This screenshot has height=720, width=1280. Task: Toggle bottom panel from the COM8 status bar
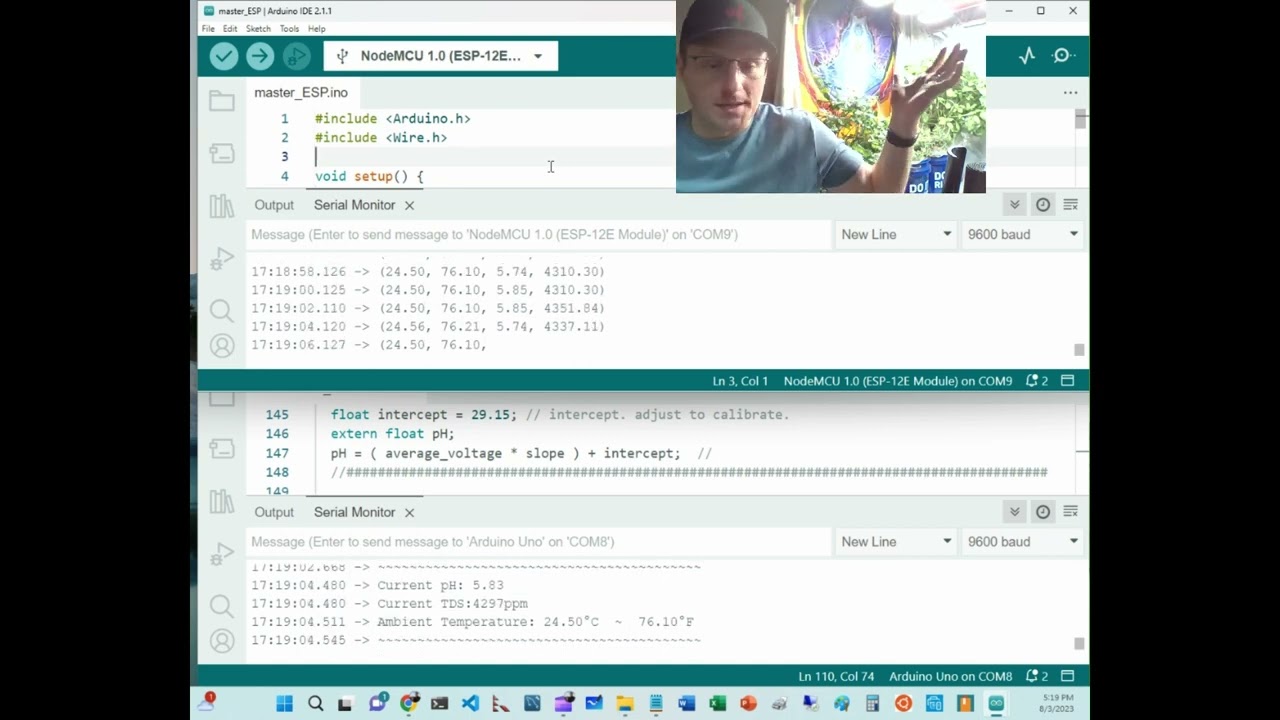pos(1067,677)
